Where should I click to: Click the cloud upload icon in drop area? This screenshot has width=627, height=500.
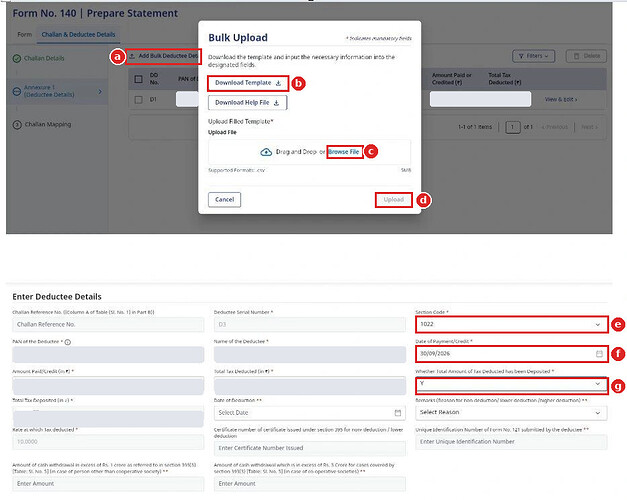click(266, 152)
